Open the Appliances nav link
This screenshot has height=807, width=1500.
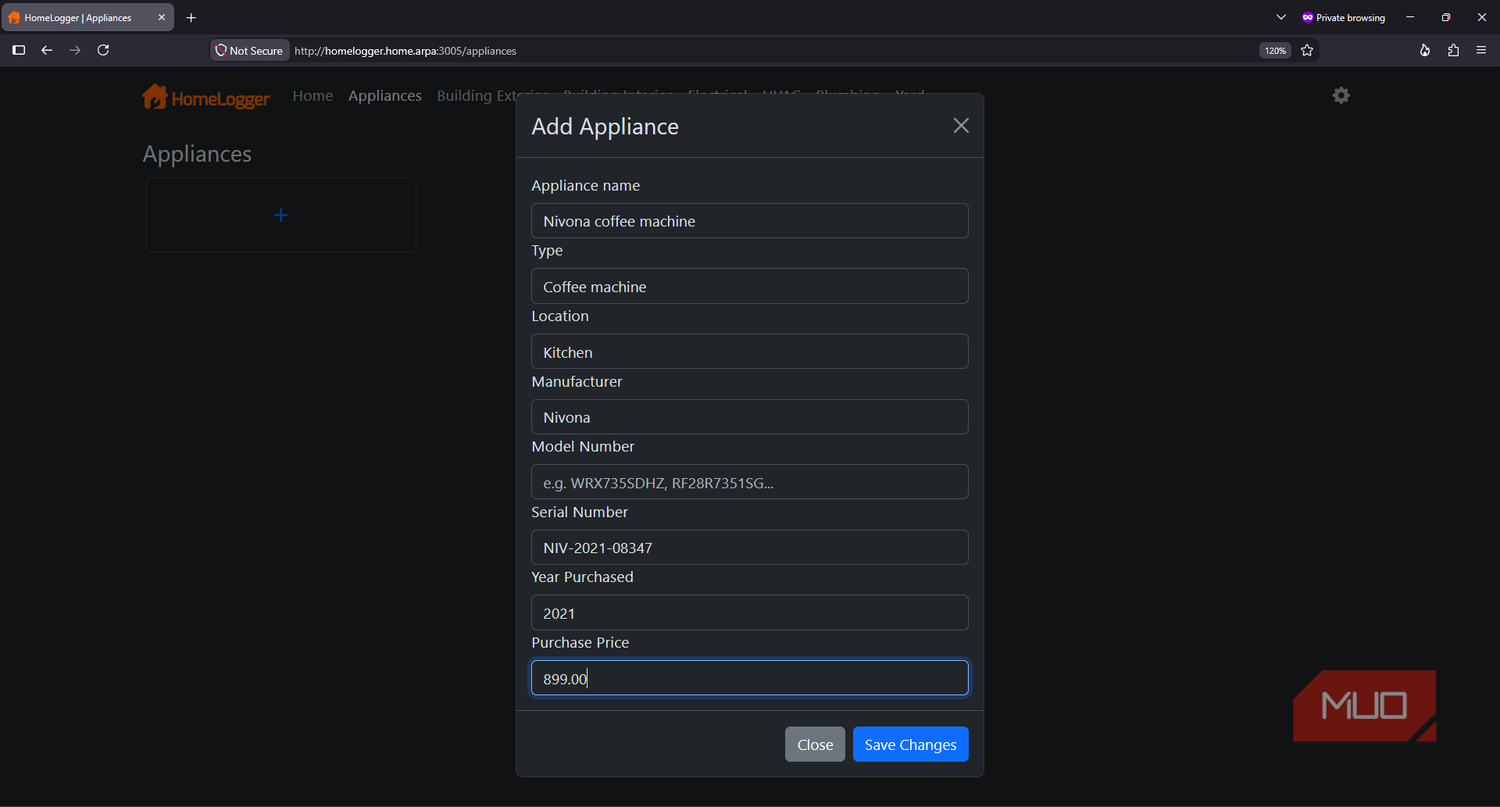[x=385, y=96]
